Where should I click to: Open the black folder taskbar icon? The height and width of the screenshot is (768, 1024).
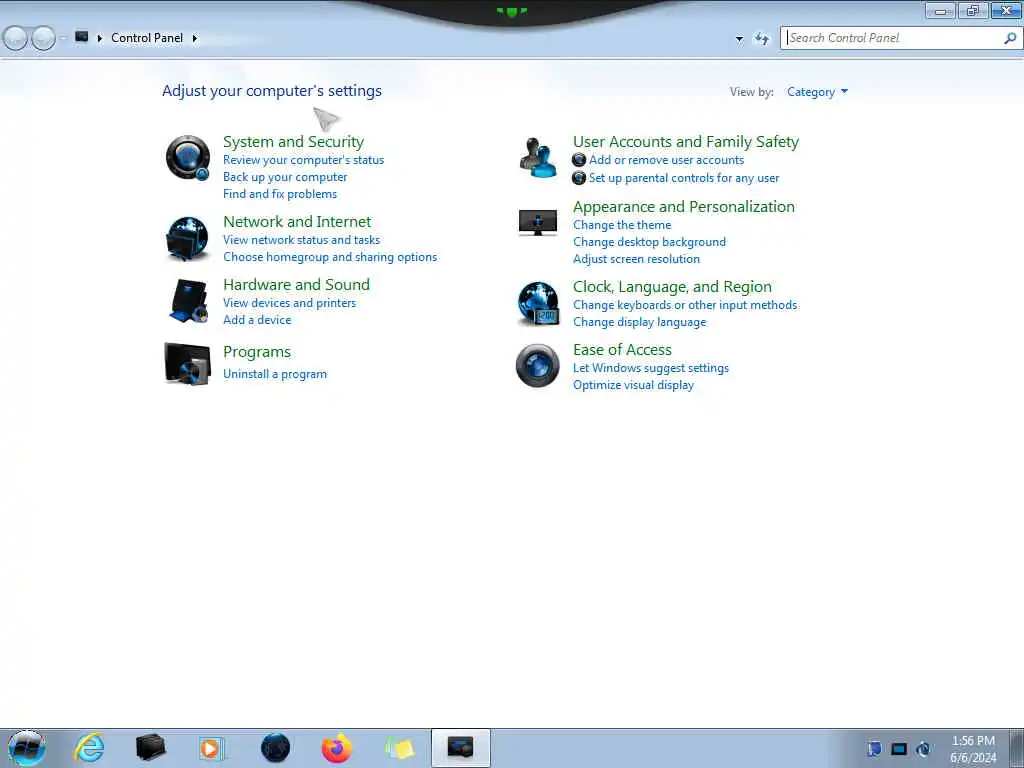point(151,748)
